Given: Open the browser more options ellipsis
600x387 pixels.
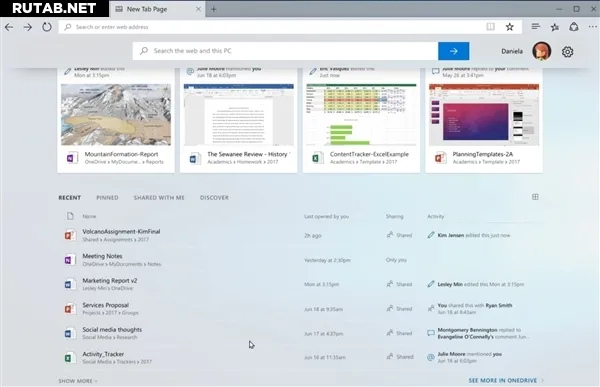Looking at the screenshot, I should pyautogui.click(x=592, y=27).
